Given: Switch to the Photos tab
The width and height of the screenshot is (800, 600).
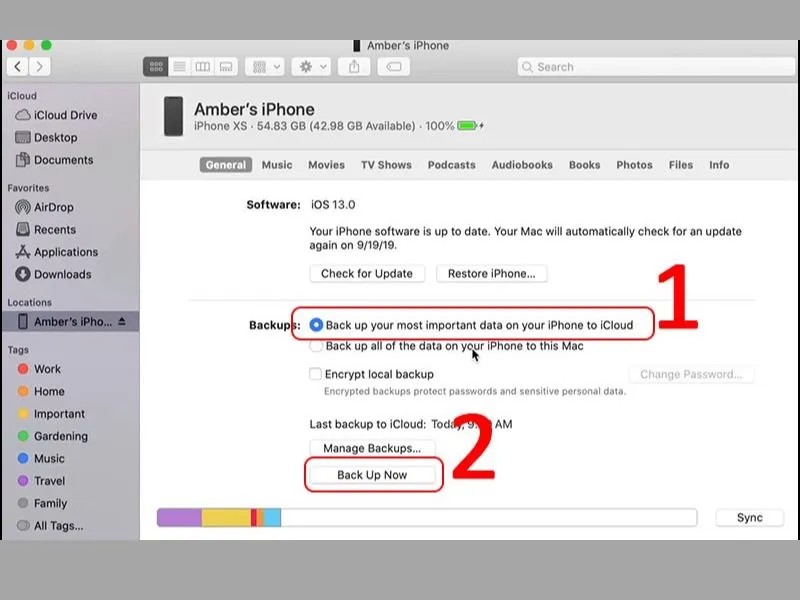Looking at the screenshot, I should click(634, 165).
